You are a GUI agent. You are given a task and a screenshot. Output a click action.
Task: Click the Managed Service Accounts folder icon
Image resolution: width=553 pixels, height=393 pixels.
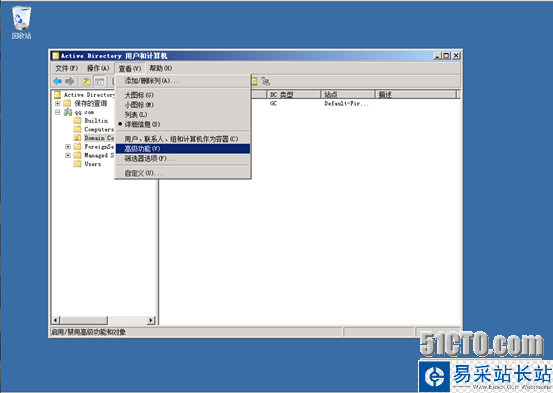pyautogui.click(x=78, y=155)
